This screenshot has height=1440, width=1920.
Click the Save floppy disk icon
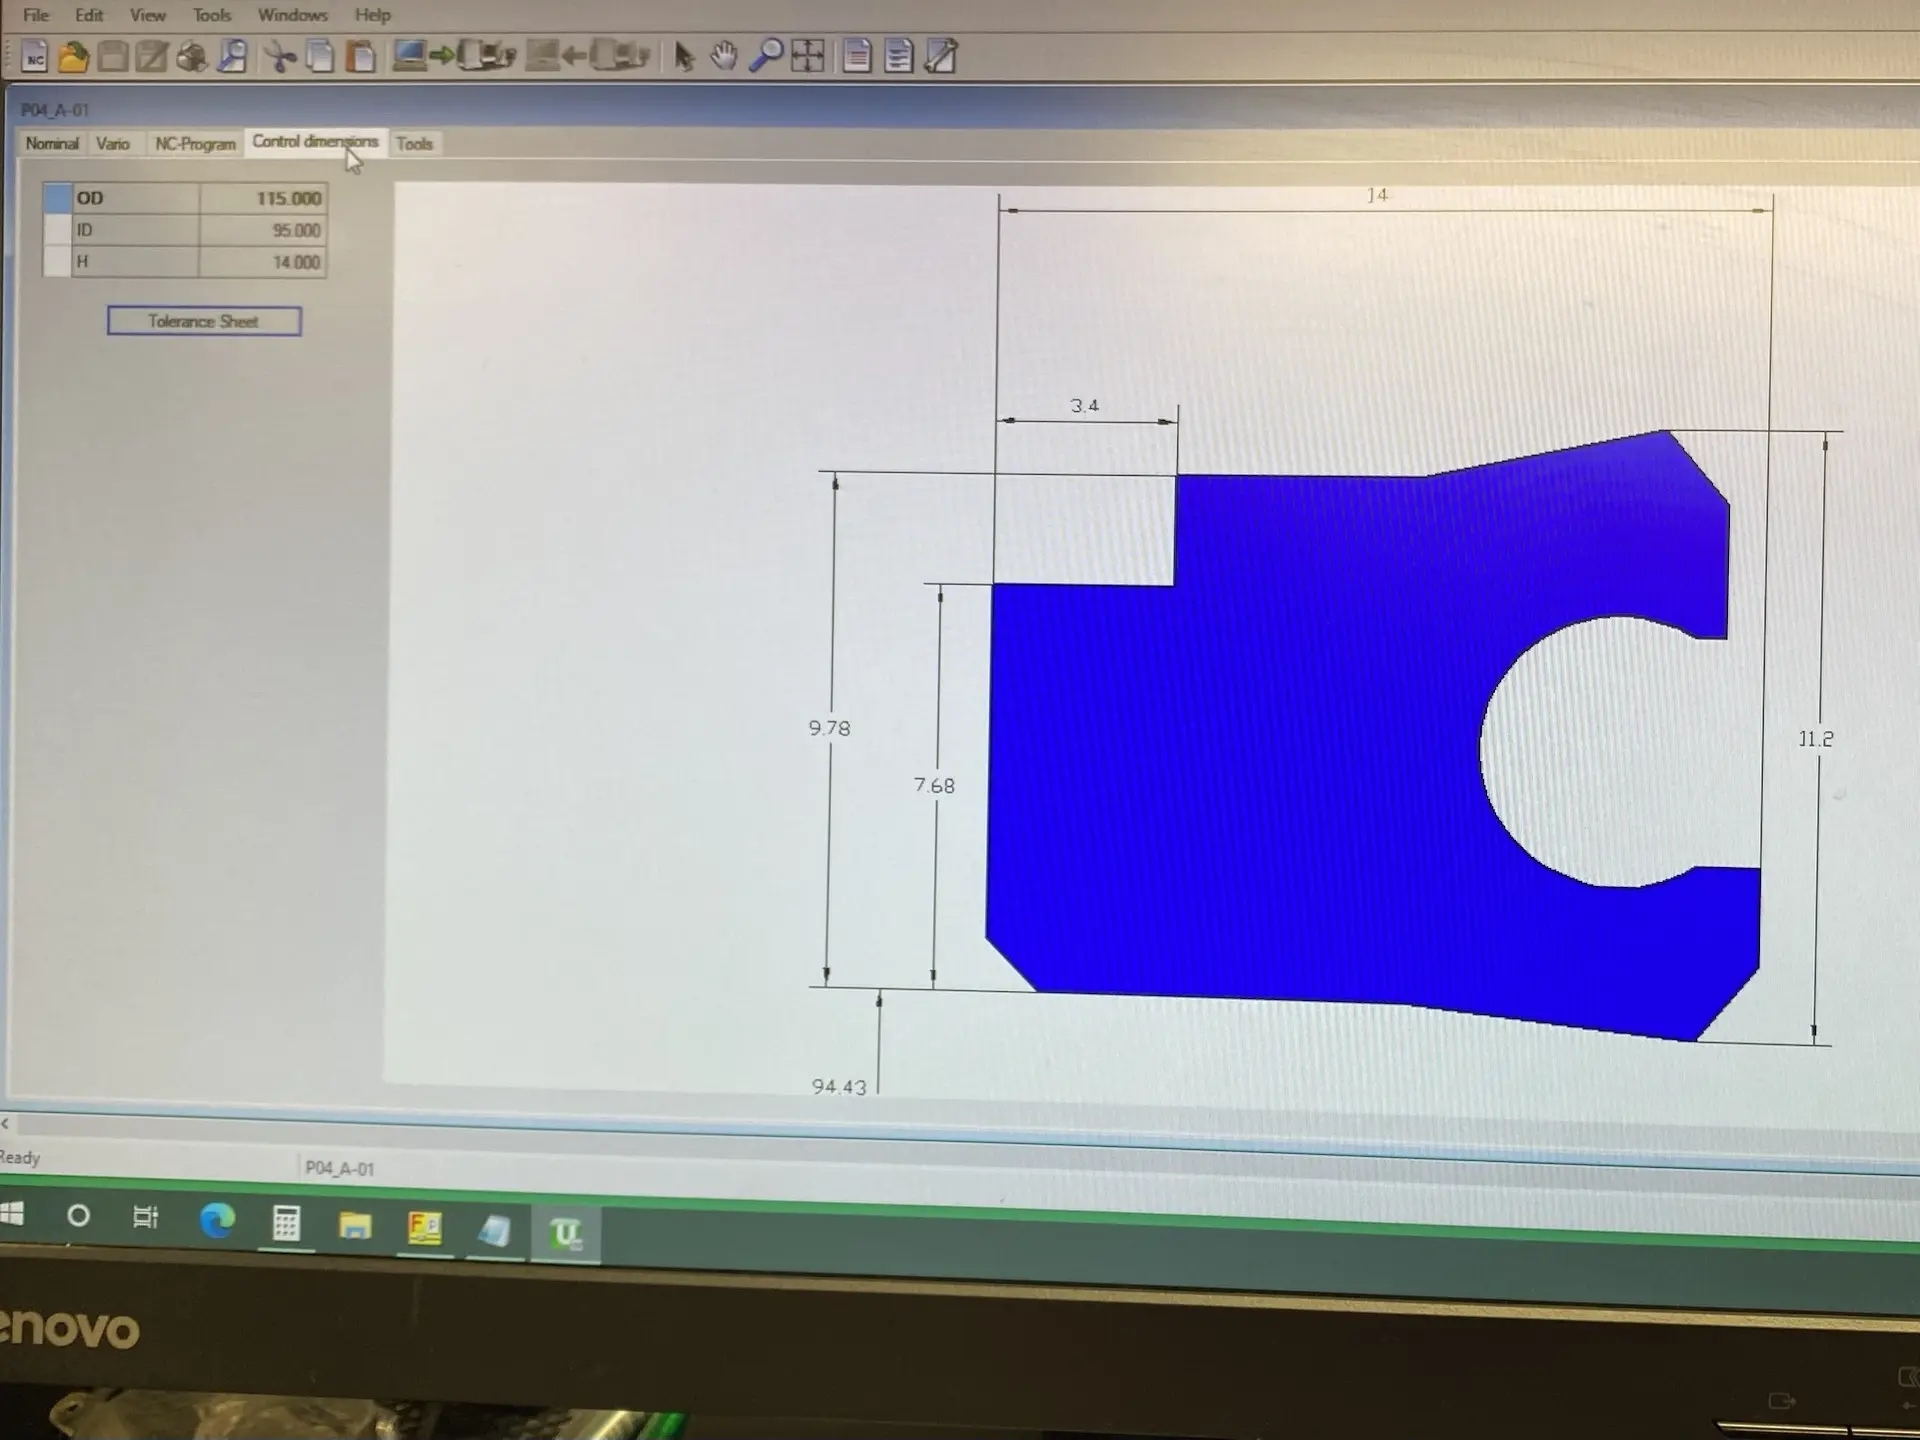tap(112, 57)
